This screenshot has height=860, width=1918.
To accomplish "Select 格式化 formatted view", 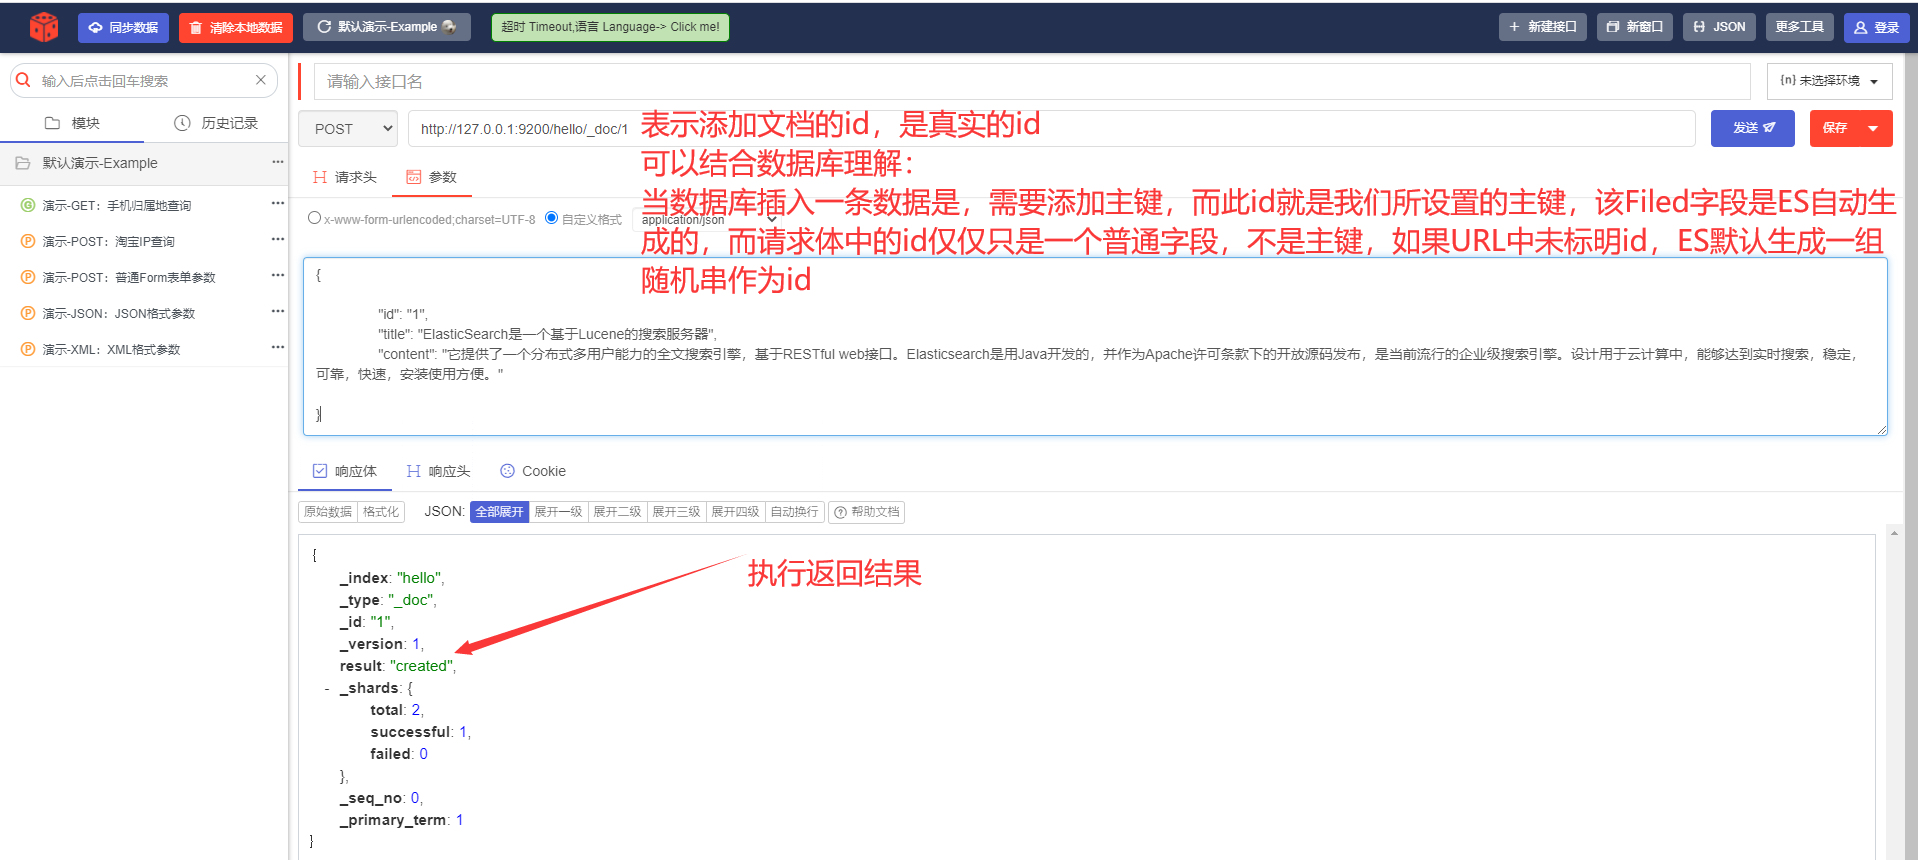I will 381,512.
